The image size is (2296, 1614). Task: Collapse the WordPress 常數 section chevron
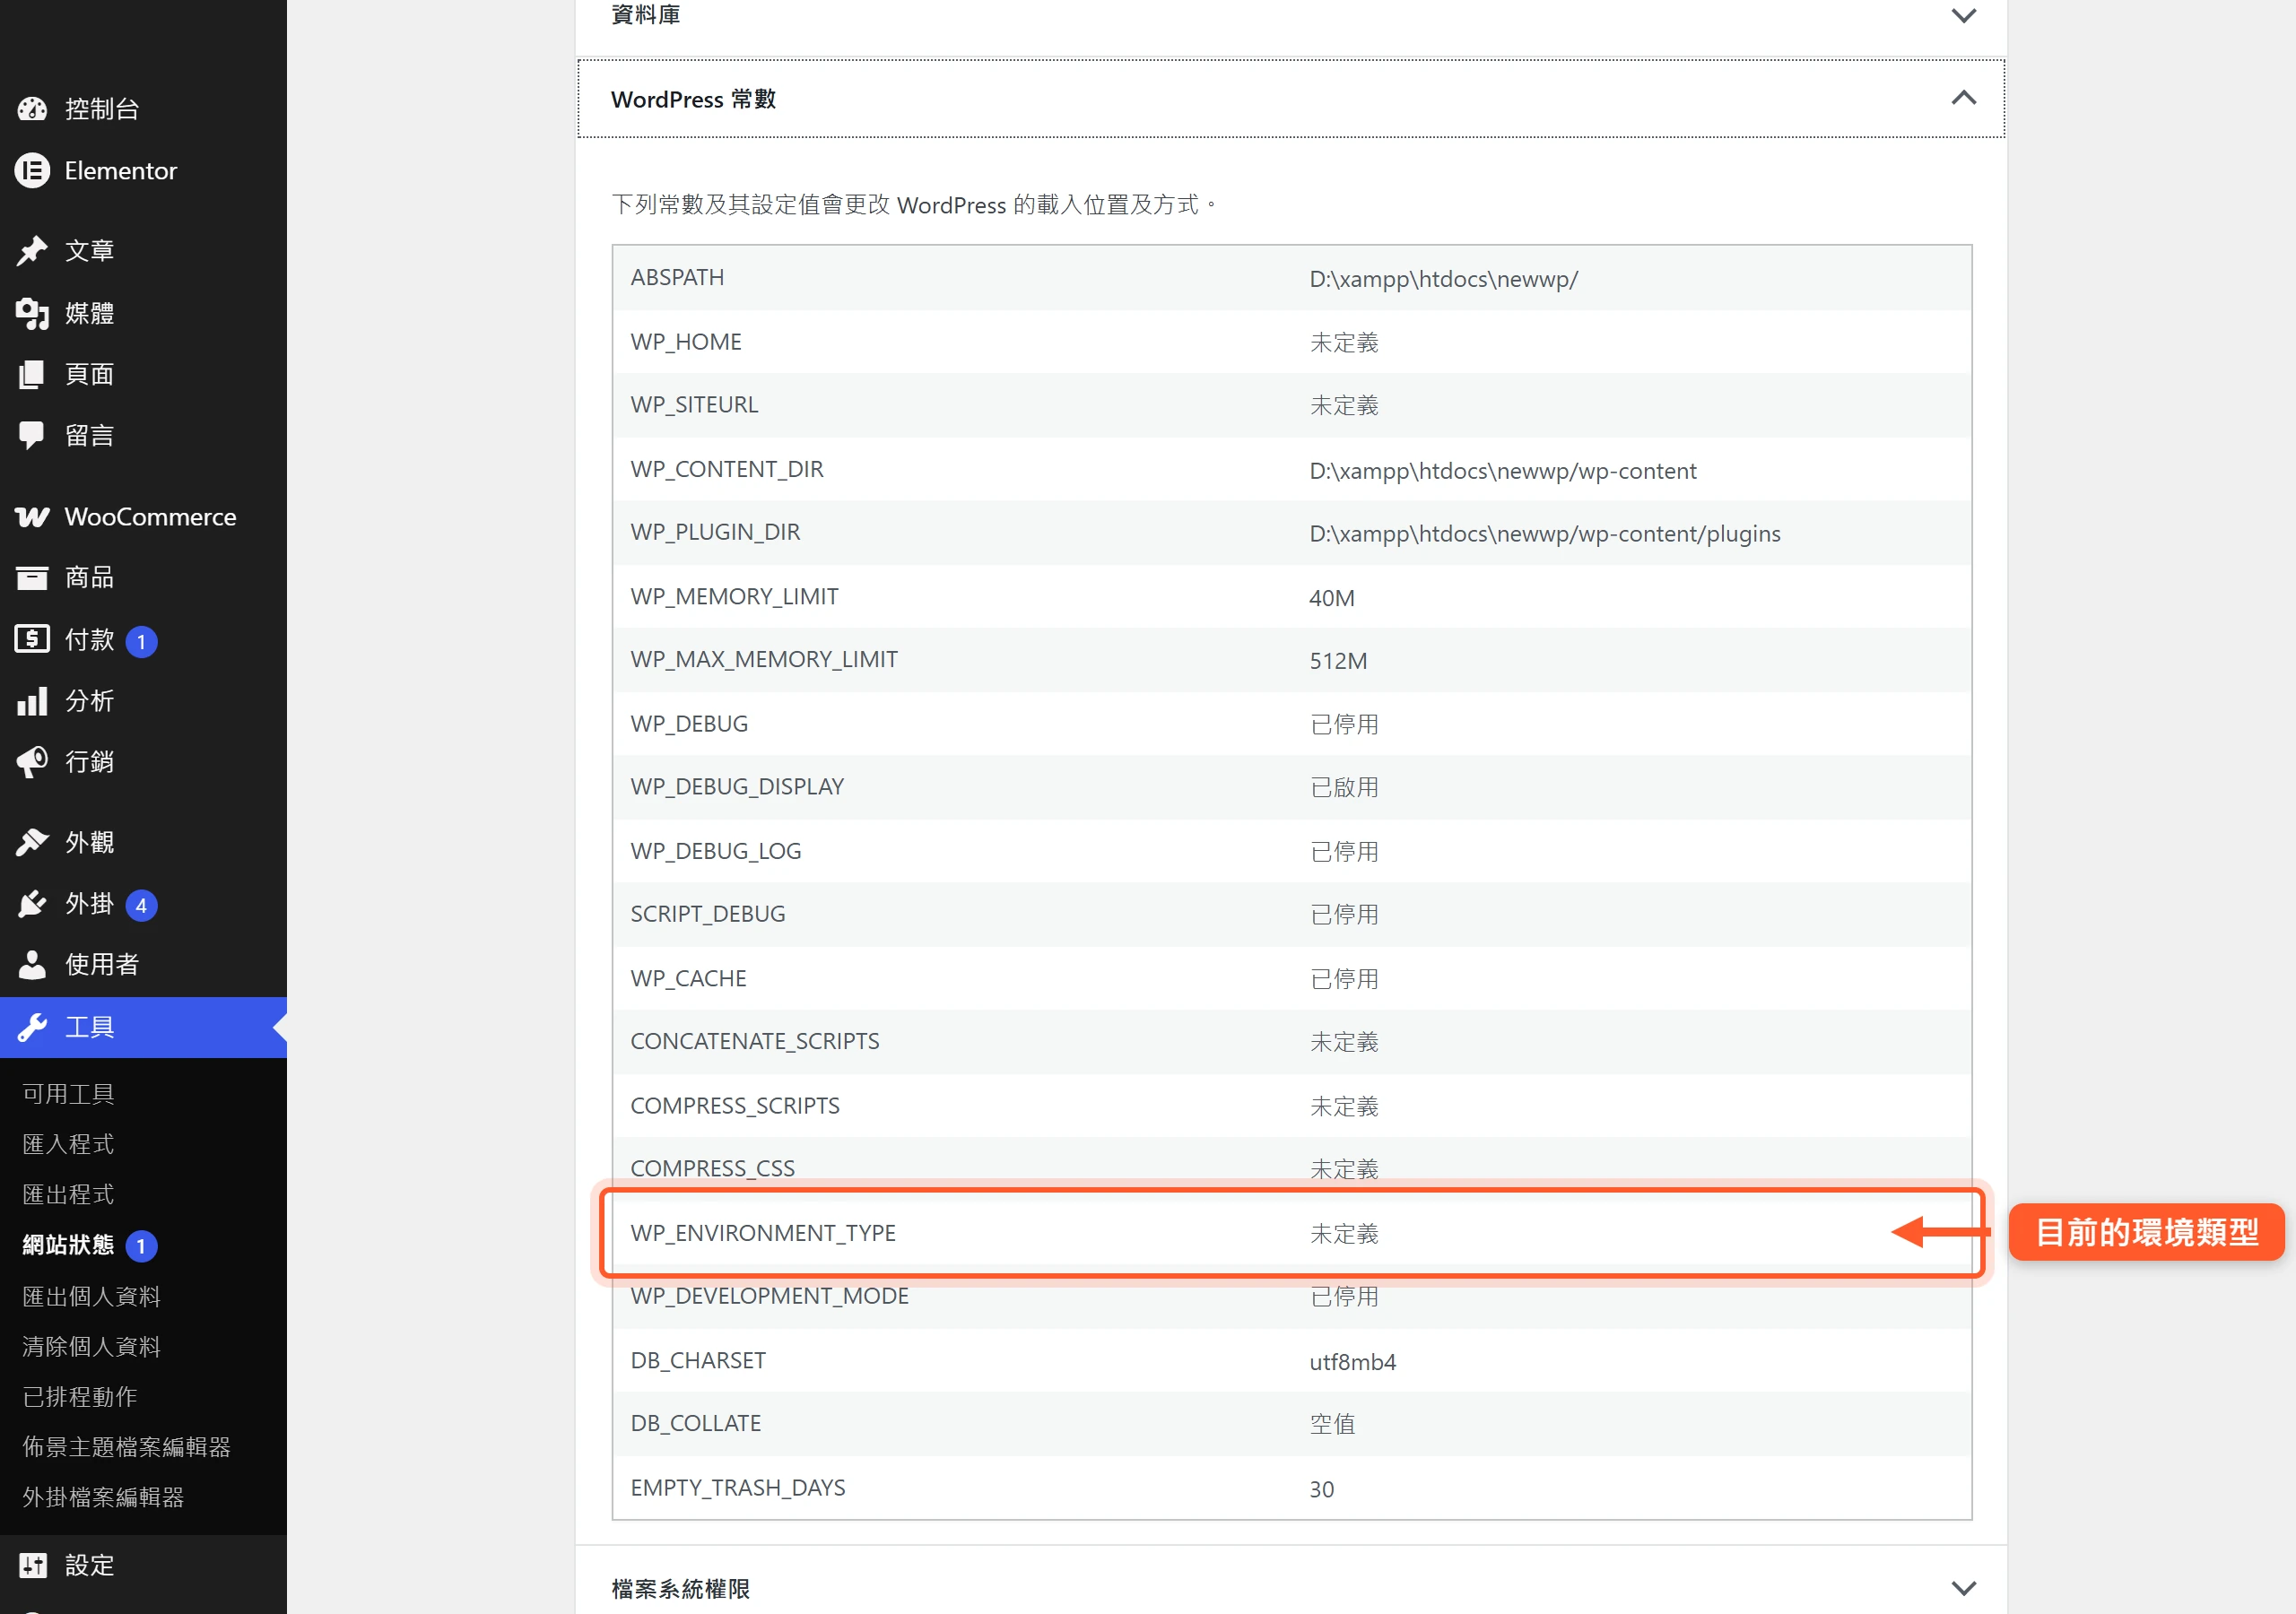(1963, 98)
